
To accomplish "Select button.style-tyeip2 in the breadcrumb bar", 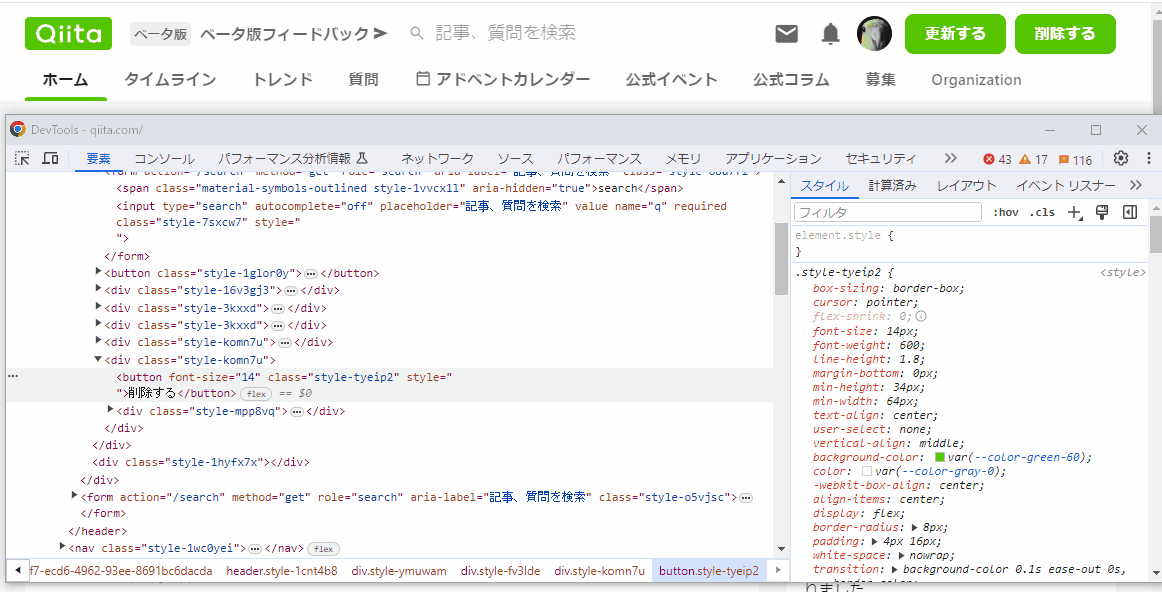I will pos(709,570).
